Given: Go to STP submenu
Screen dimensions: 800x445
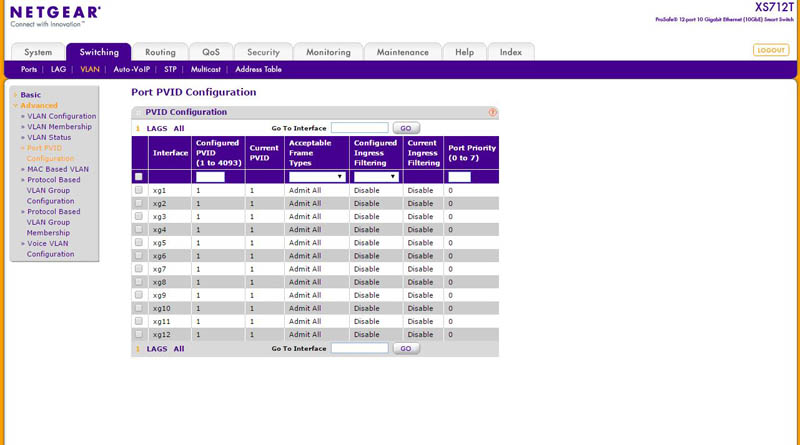Looking at the screenshot, I should click(x=170, y=70).
